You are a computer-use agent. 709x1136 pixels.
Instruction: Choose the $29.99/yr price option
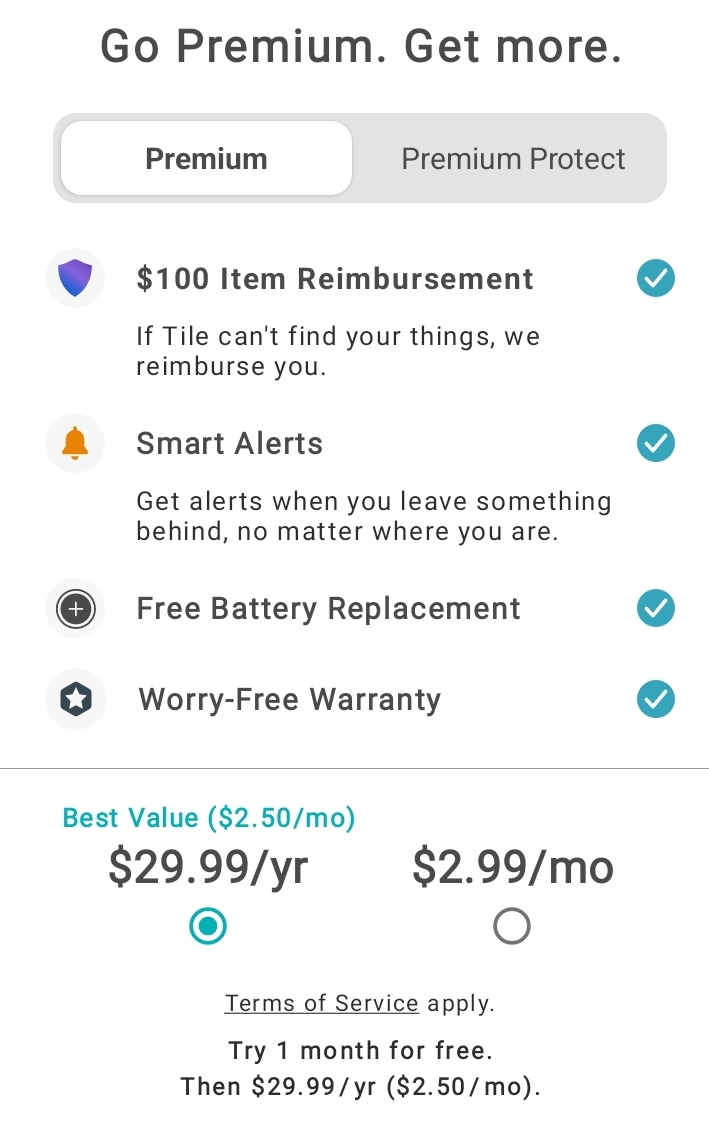click(x=208, y=867)
